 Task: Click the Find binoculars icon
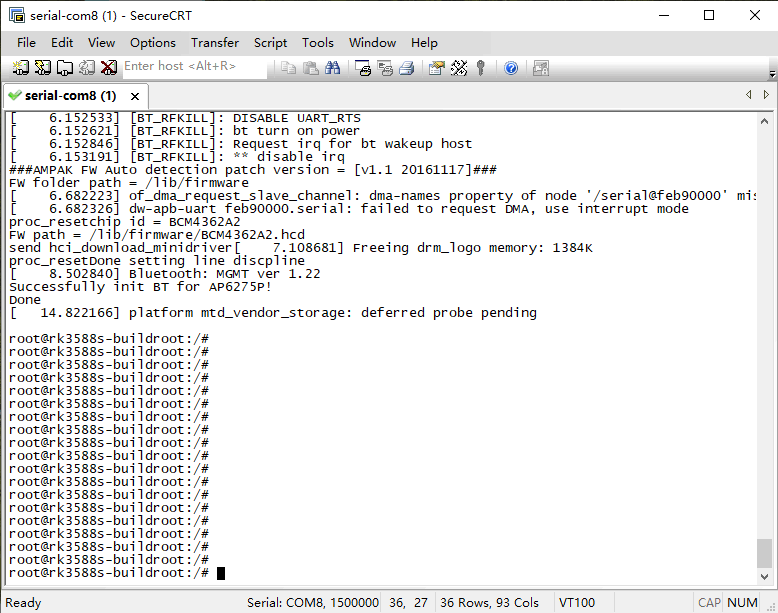tap(333, 67)
